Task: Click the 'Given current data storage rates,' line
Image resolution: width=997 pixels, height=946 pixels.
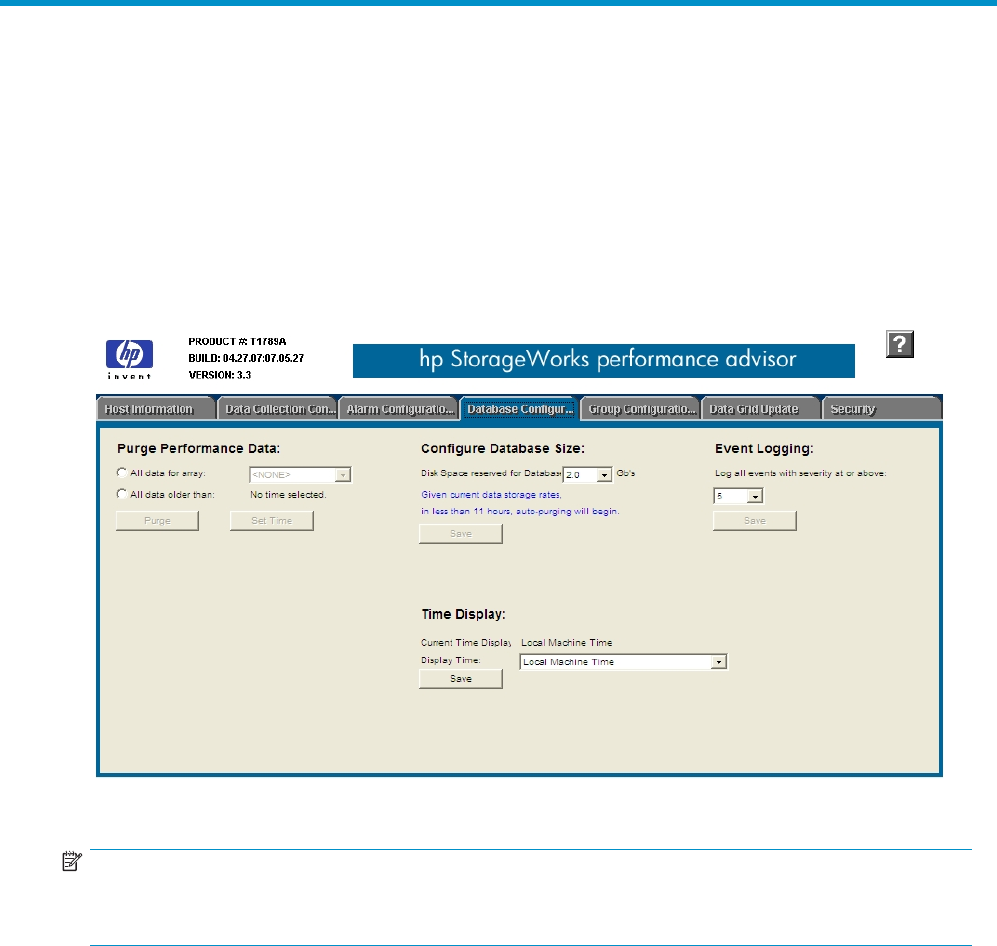Action: (492, 495)
